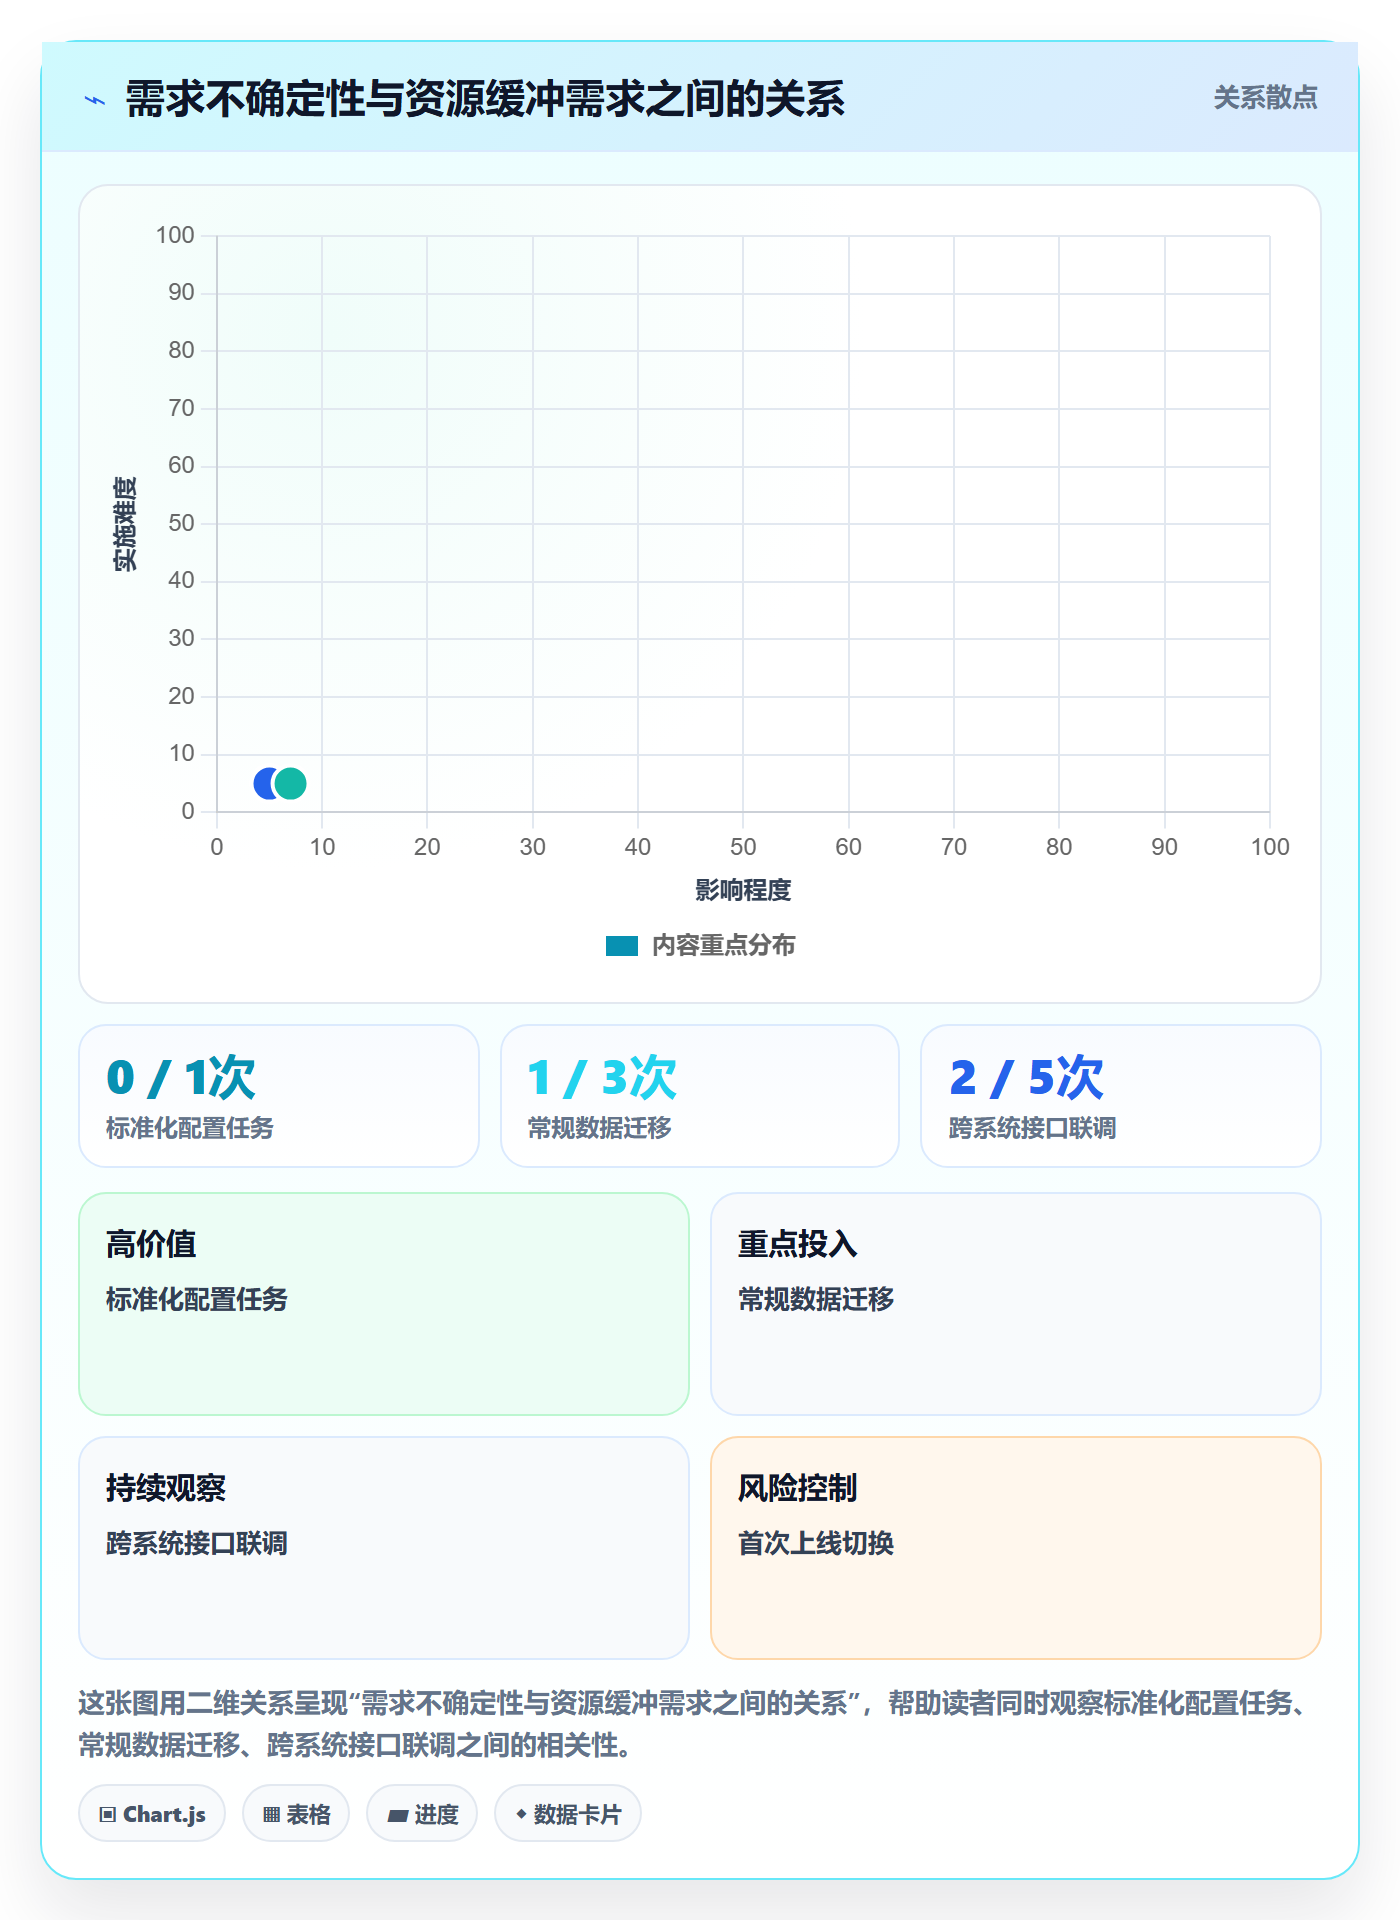Click the 实施难度 y-axis title
The height and width of the screenshot is (1920, 1400).
(125, 524)
